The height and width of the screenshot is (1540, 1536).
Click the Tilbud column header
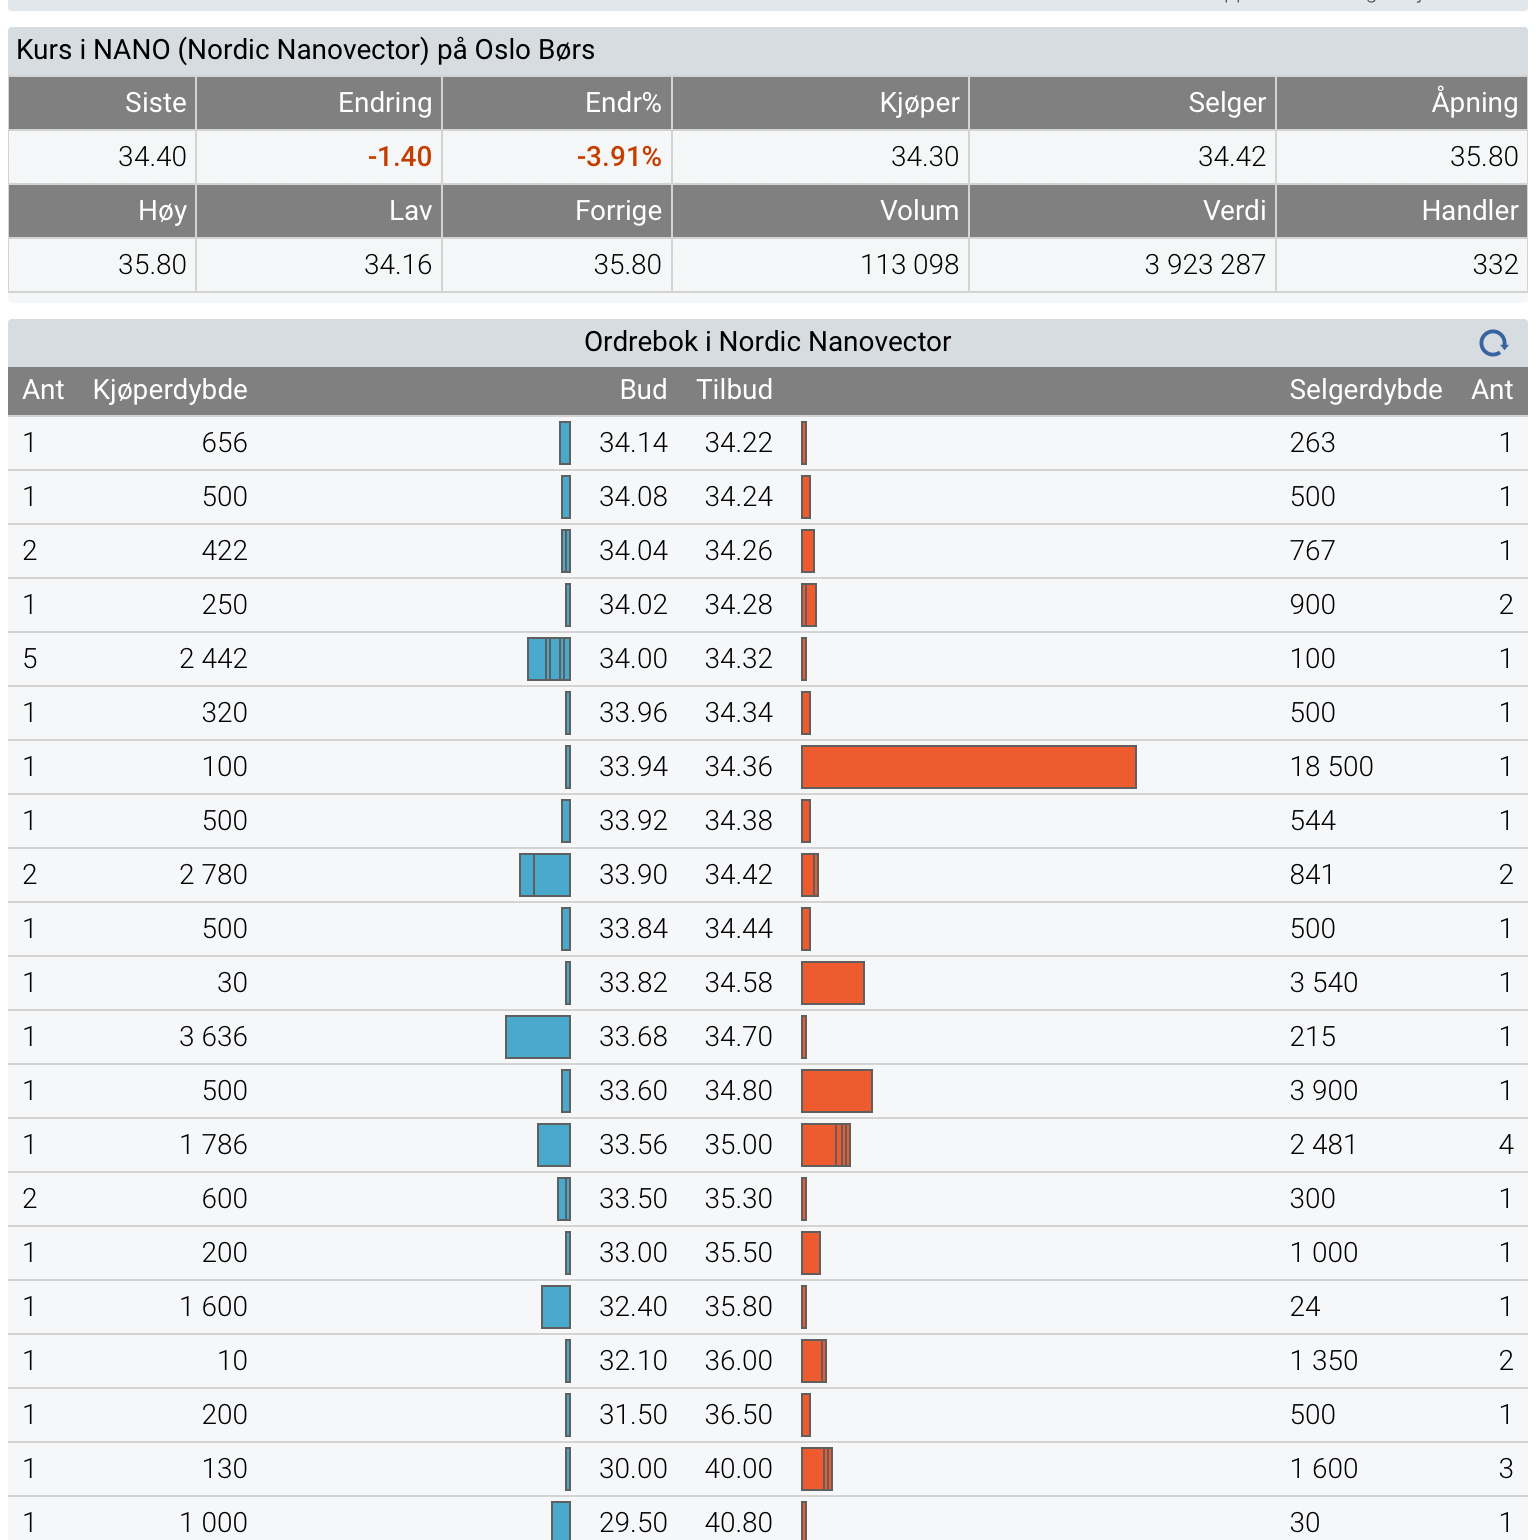pyautogui.click(x=734, y=390)
